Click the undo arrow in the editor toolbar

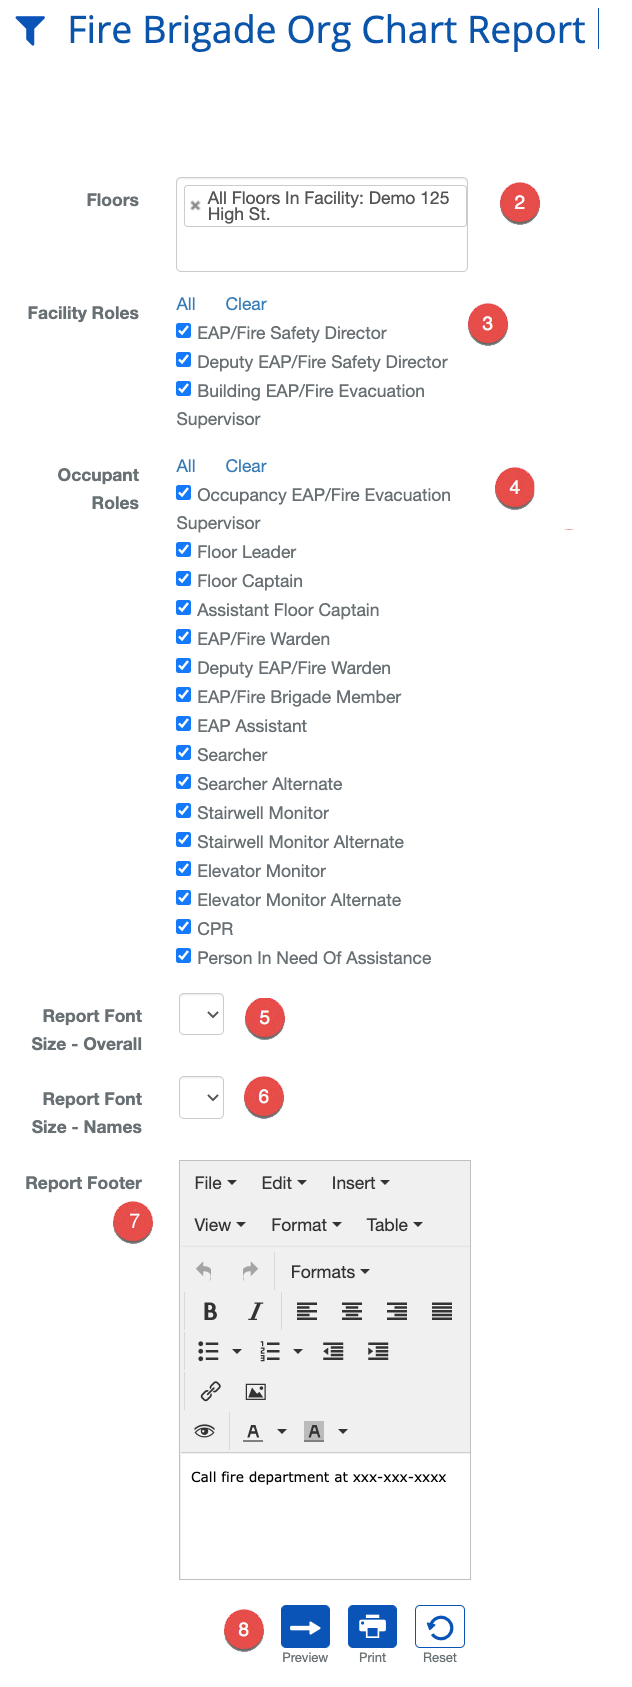coord(203,1271)
